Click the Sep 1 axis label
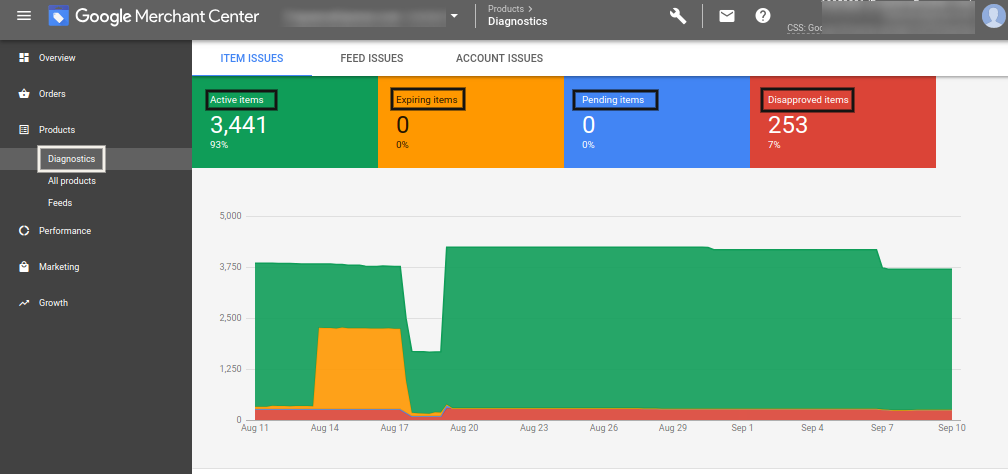The height and width of the screenshot is (474, 1008). tap(742, 428)
